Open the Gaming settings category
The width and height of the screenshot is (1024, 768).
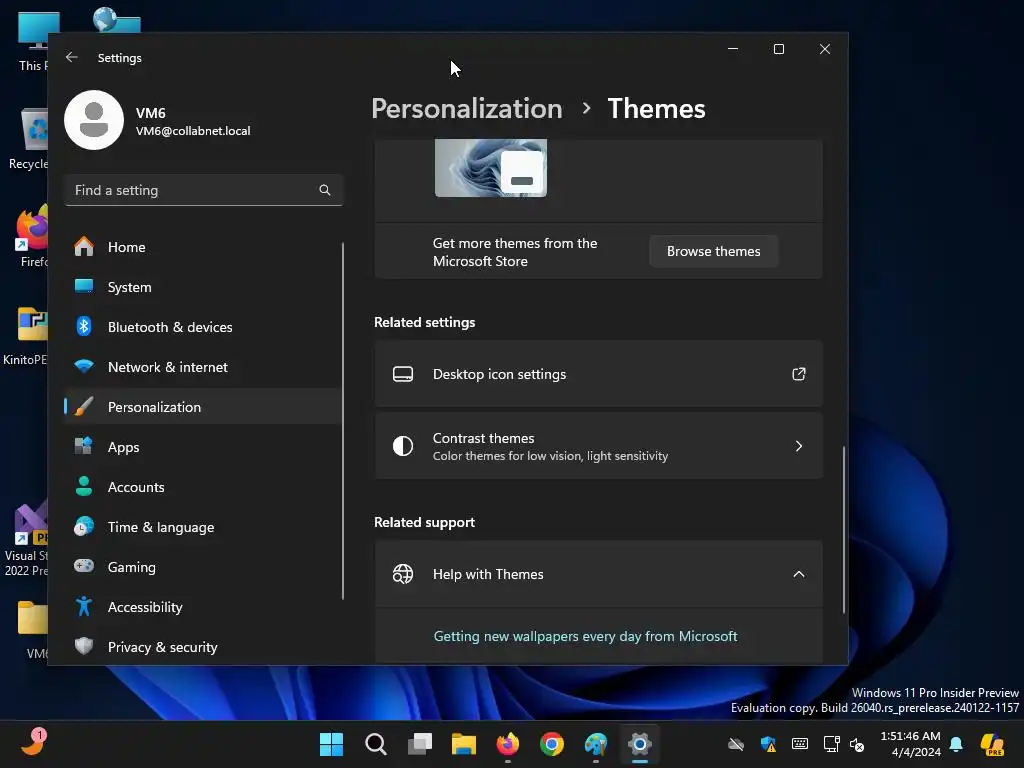(202, 567)
